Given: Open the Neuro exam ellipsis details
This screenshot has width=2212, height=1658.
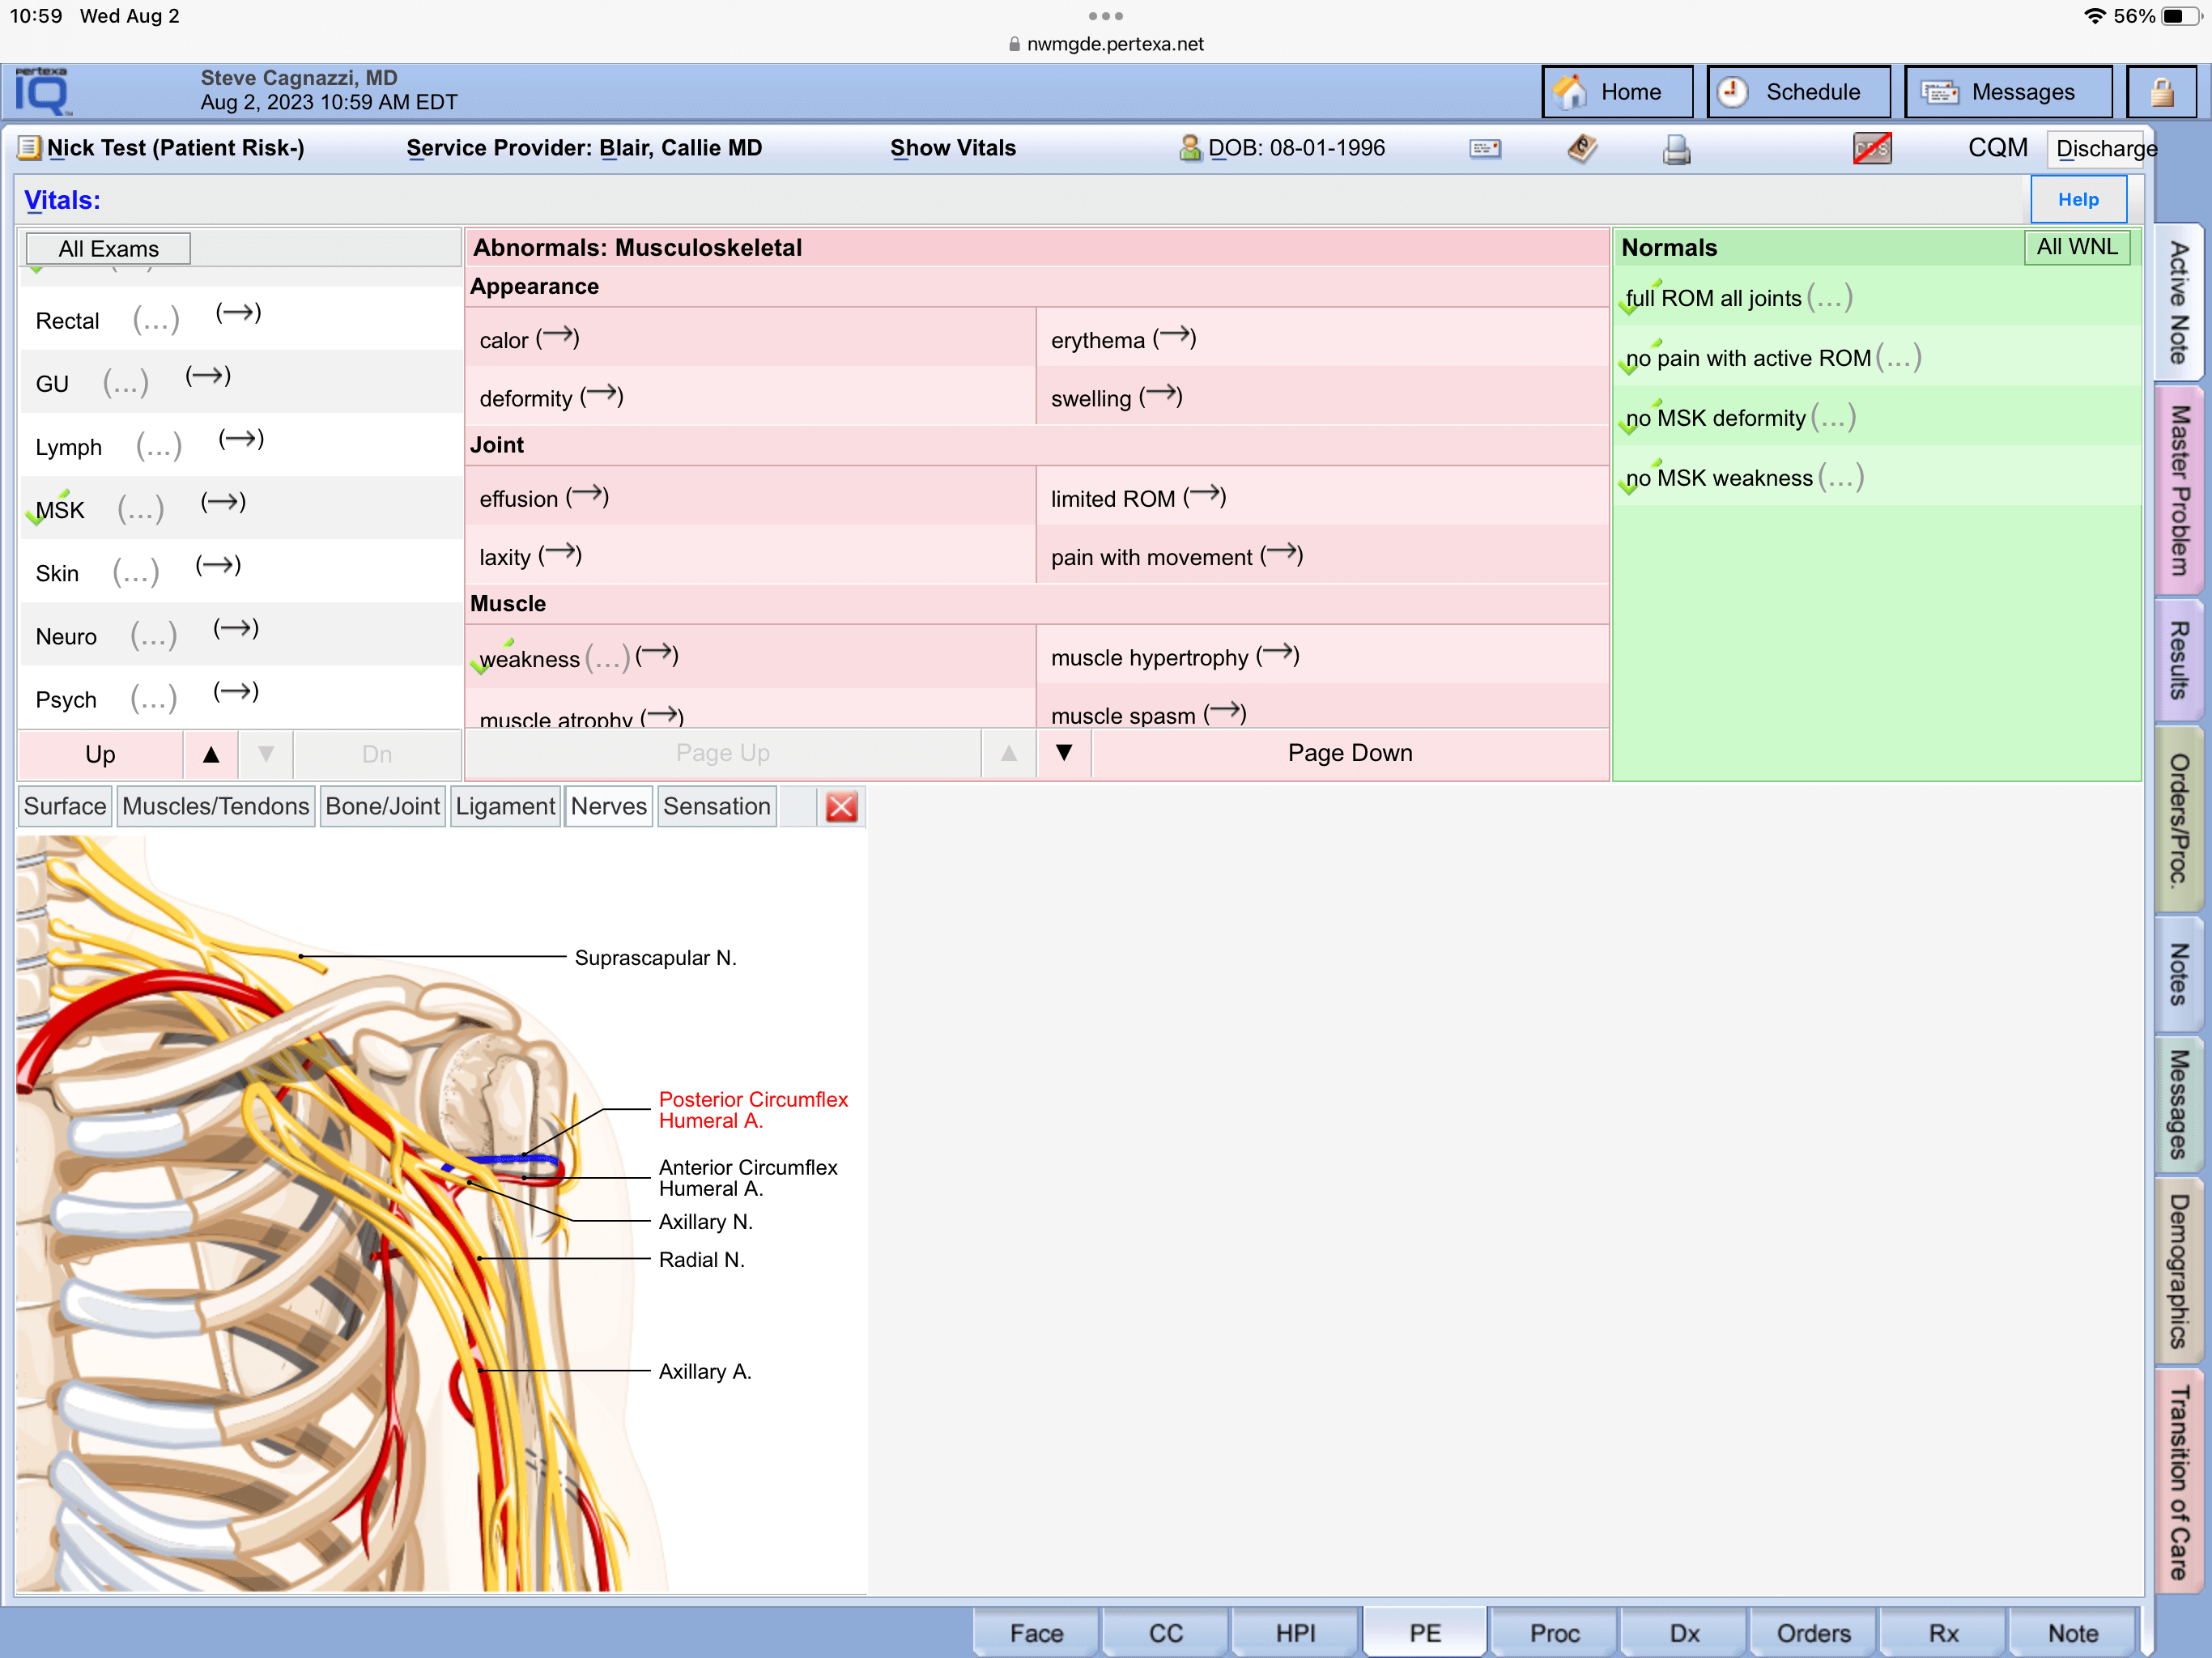Looking at the screenshot, I should point(153,636).
